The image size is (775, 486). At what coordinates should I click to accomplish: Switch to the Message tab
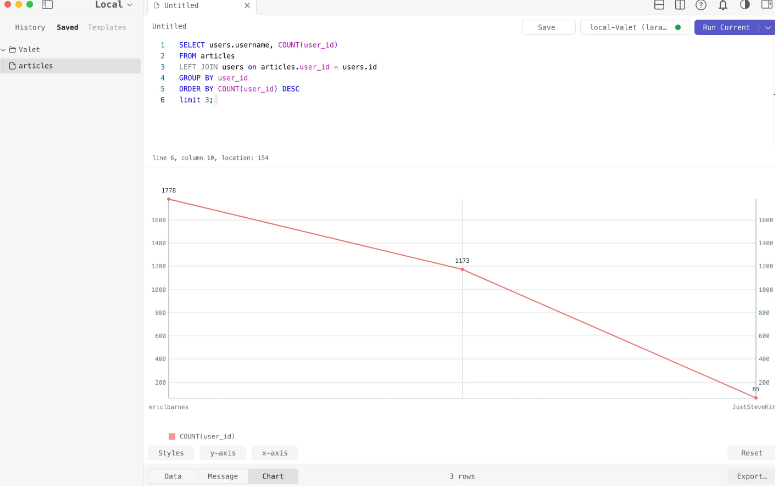point(223,476)
